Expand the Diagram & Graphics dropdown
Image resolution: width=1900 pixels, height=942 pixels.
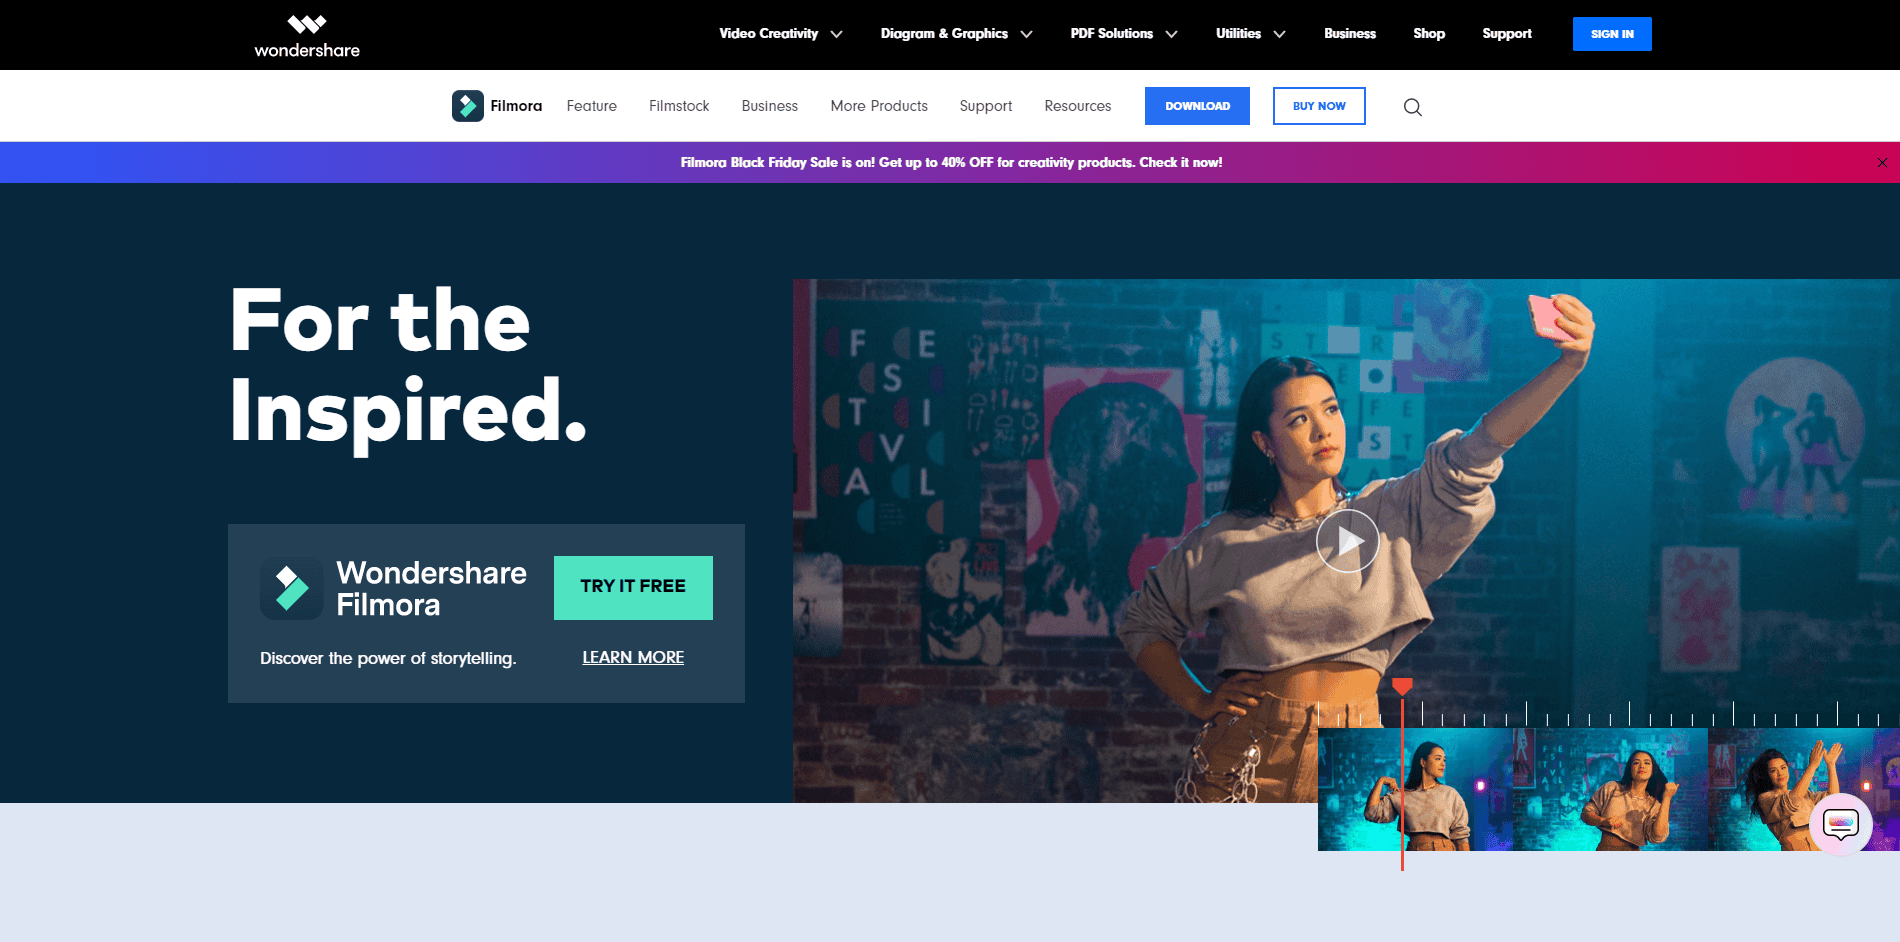coord(956,34)
